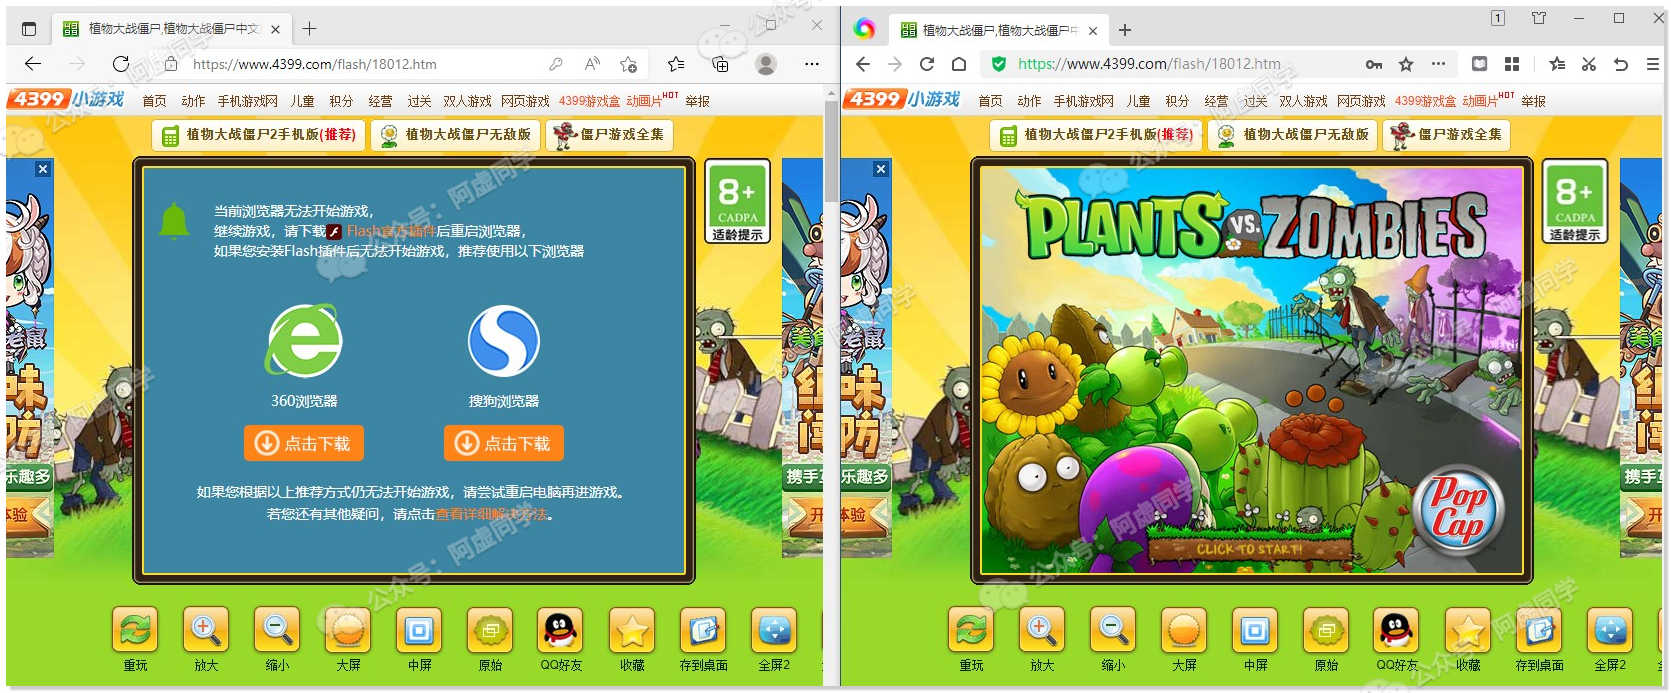Click the left browser address bar URL
The image size is (1671, 693).
[x=314, y=64]
